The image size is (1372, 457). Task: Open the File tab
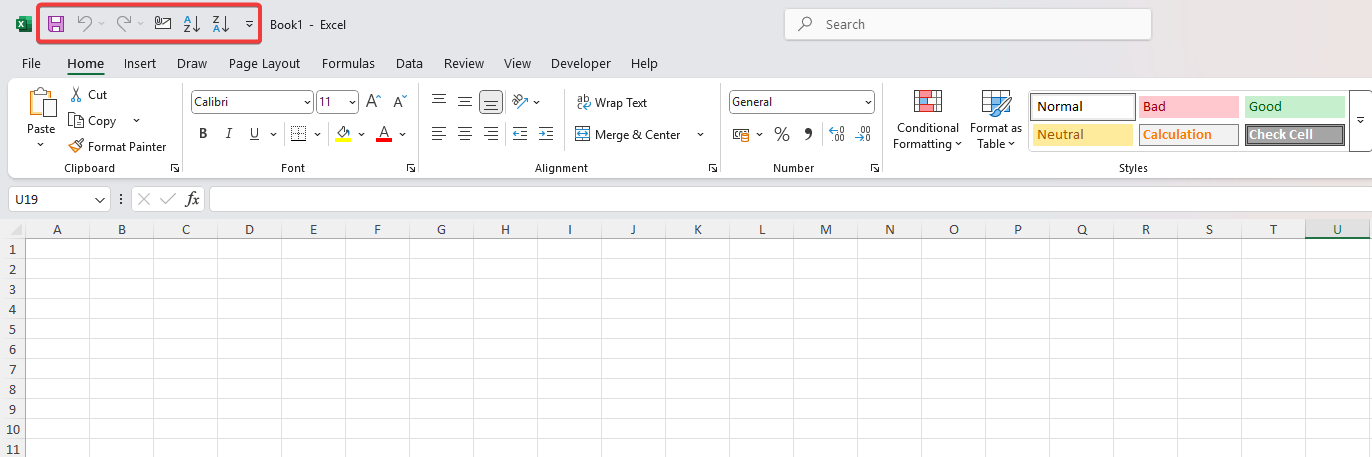31,63
